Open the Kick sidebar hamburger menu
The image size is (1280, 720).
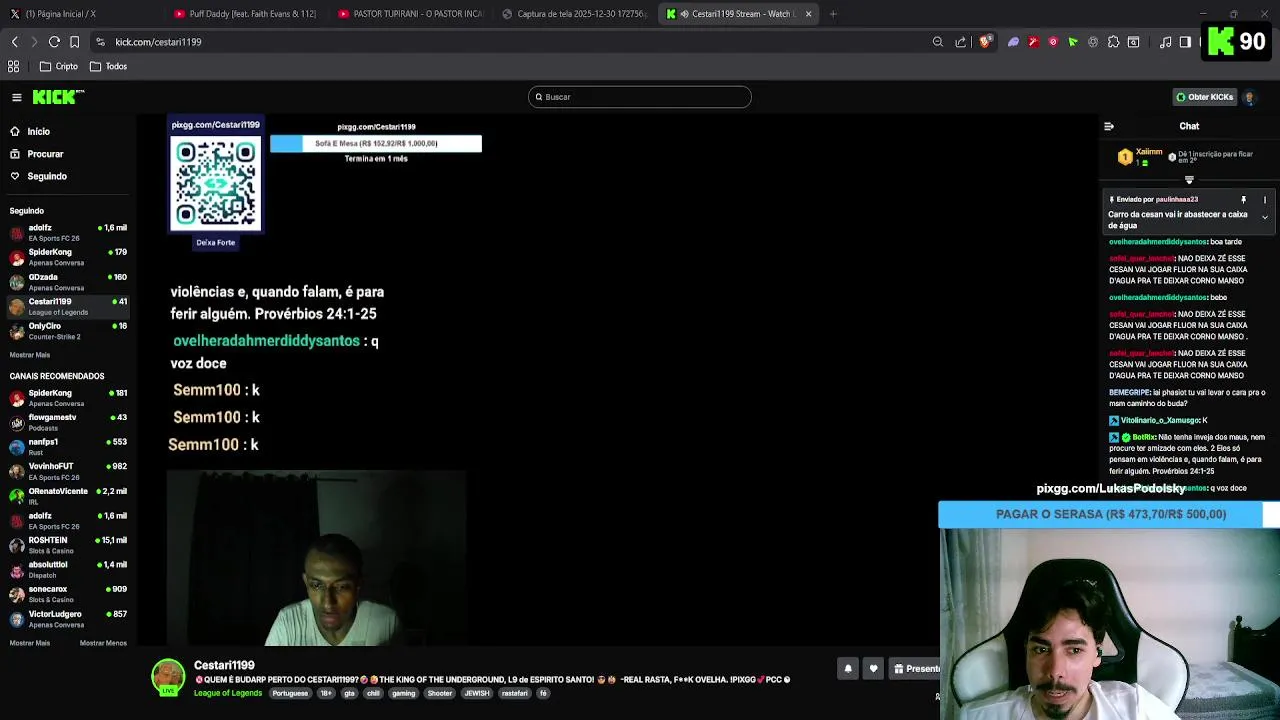[17, 97]
